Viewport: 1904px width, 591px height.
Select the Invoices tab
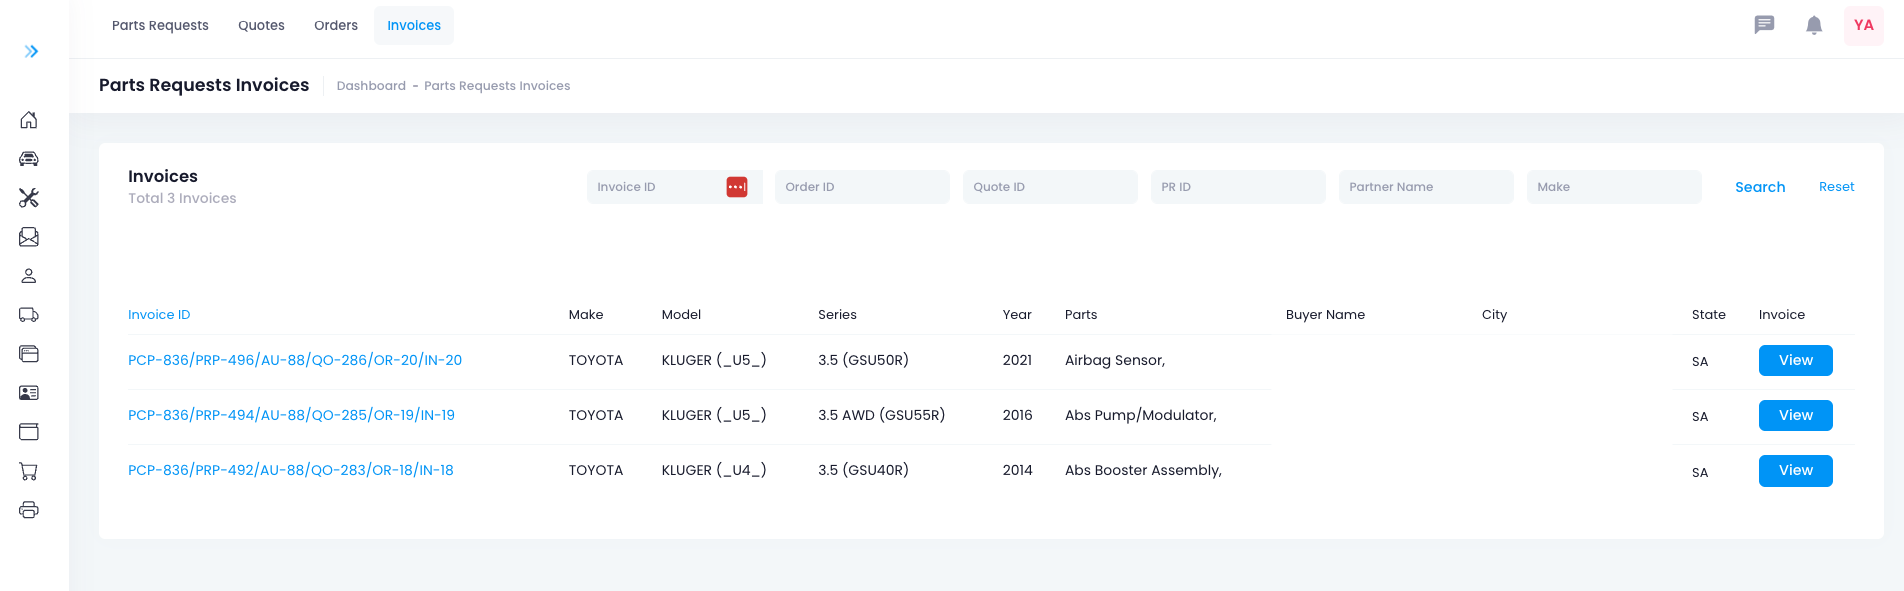(414, 25)
